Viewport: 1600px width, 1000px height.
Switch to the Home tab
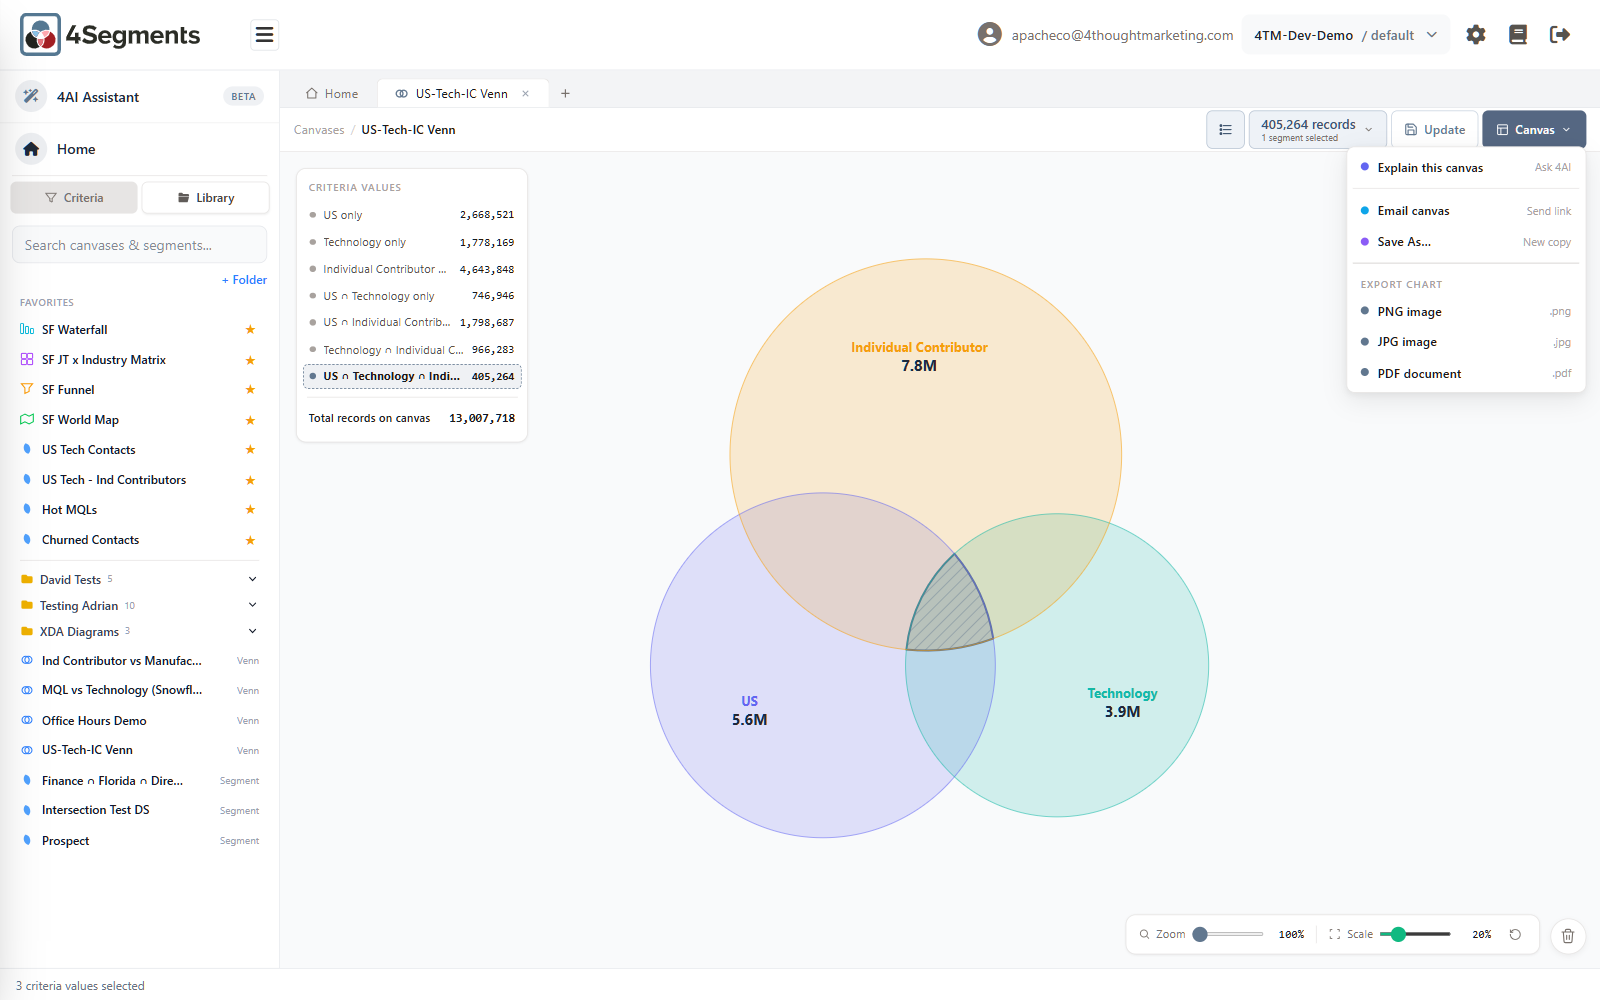pyautogui.click(x=332, y=93)
